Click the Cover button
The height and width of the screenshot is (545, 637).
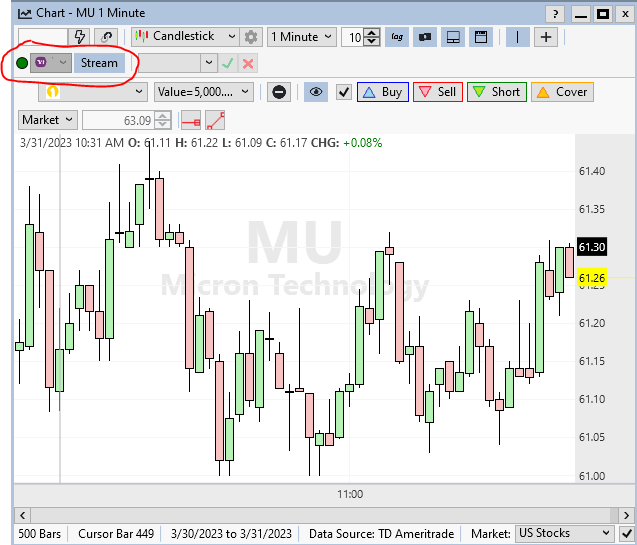(x=563, y=92)
